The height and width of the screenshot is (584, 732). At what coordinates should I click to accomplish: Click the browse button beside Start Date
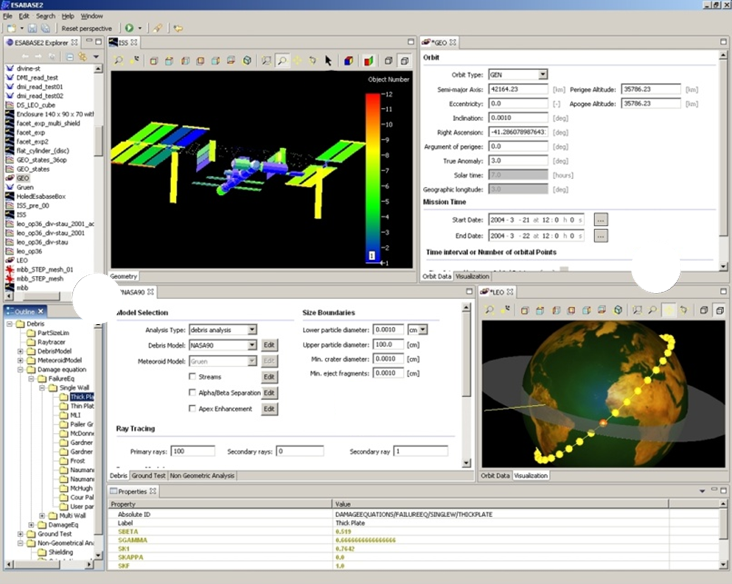point(600,219)
